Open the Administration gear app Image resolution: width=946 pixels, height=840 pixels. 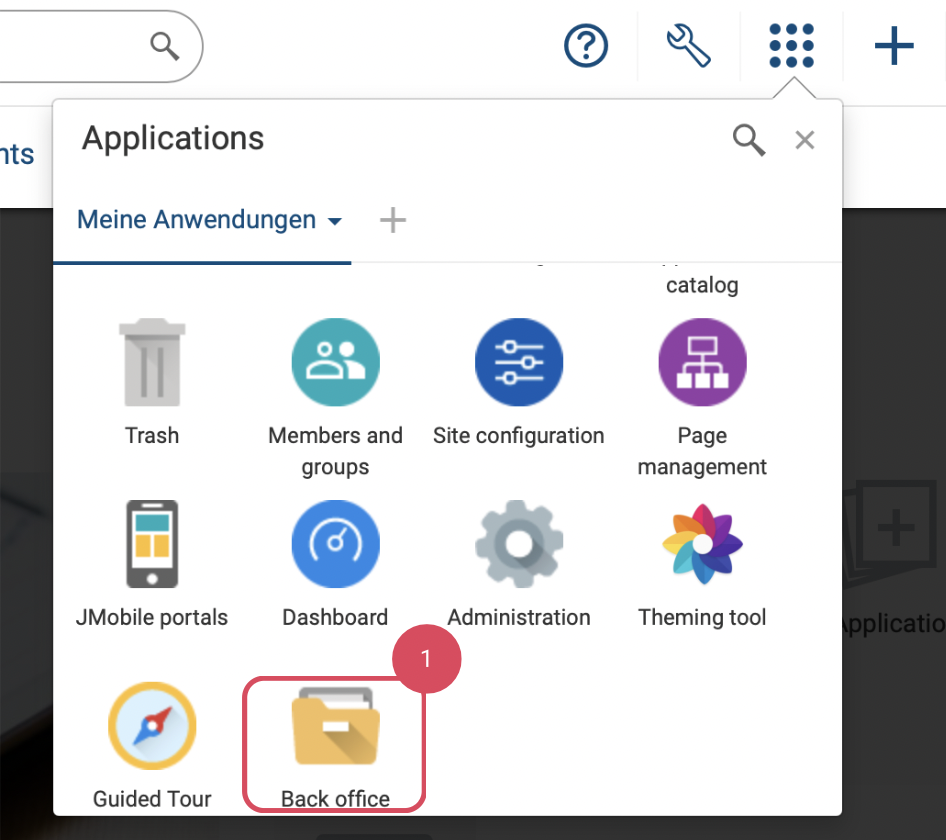click(x=518, y=545)
